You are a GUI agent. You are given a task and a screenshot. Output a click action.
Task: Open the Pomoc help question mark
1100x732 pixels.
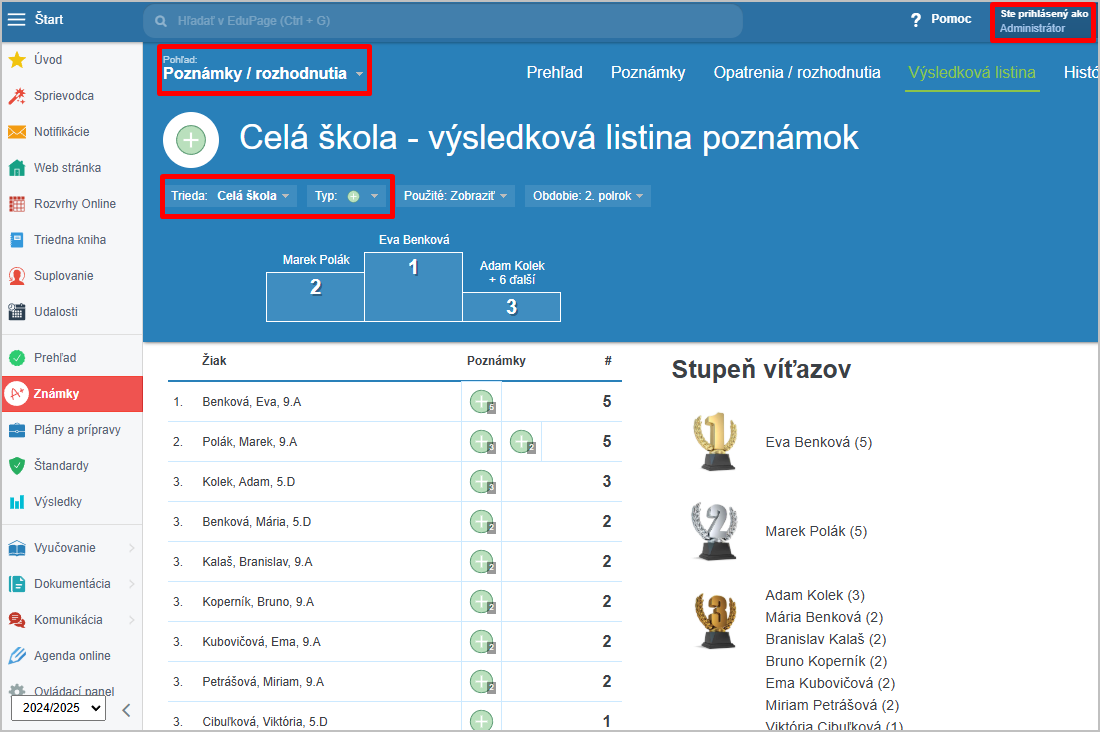click(x=915, y=20)
